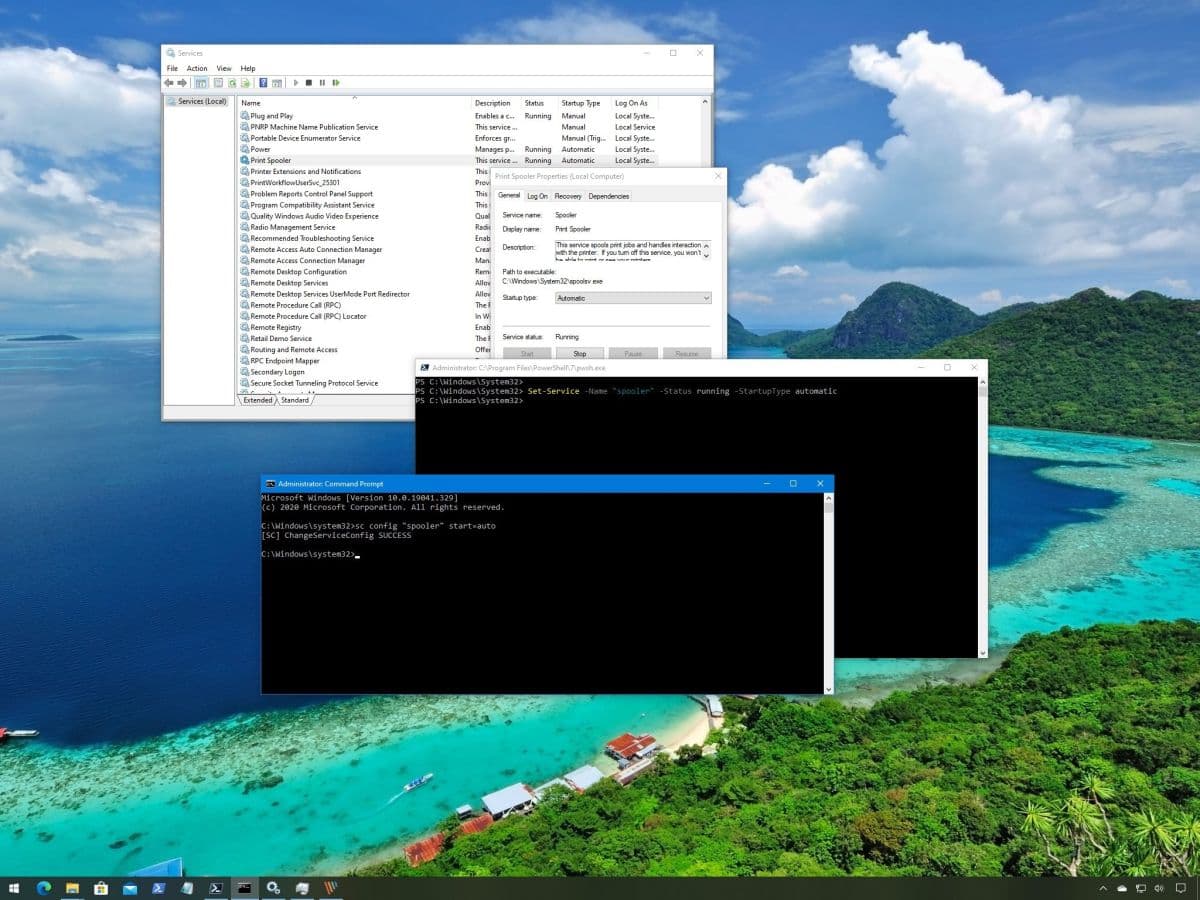Open the OneDrive cloud icon in system tray

click(x=1122, y=888)
